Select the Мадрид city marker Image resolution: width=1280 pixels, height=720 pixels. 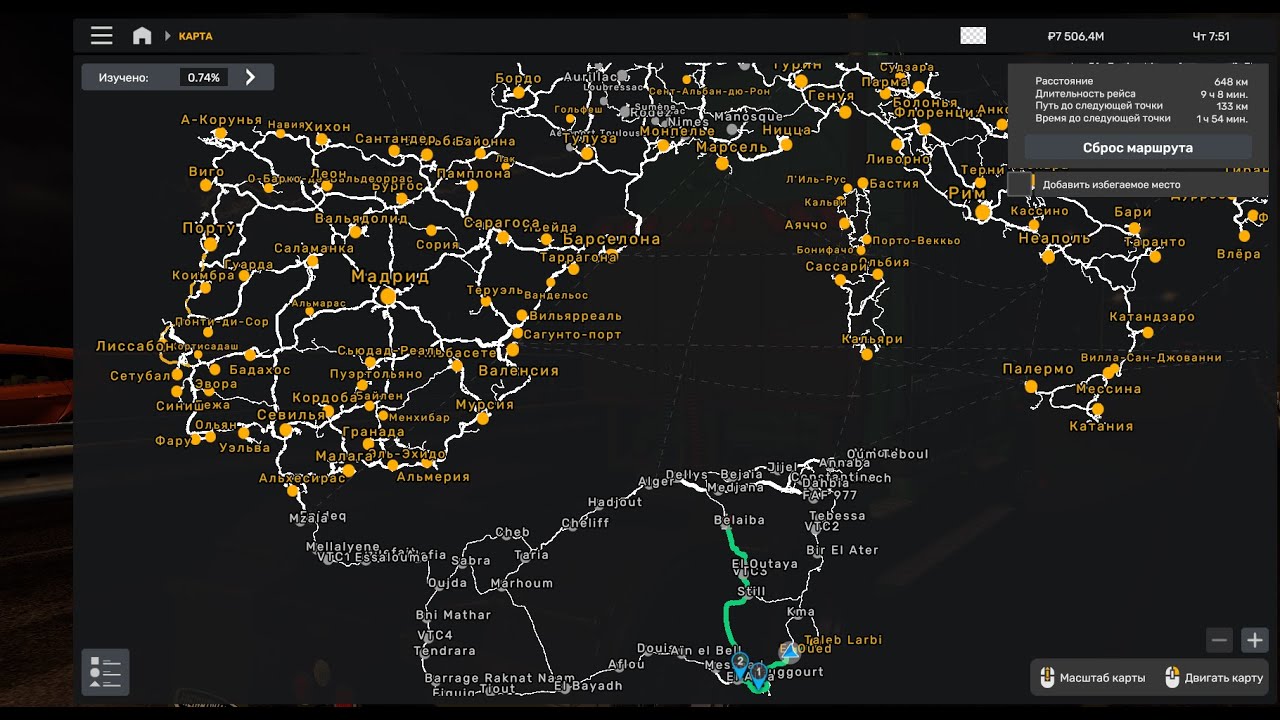pos(387,296)
